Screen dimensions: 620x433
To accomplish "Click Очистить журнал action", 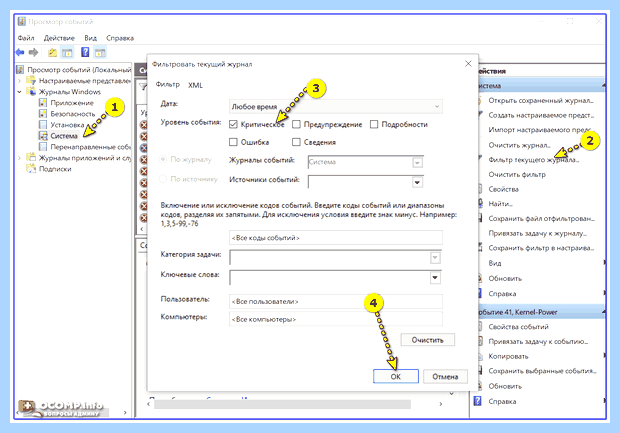I will 520,145.
